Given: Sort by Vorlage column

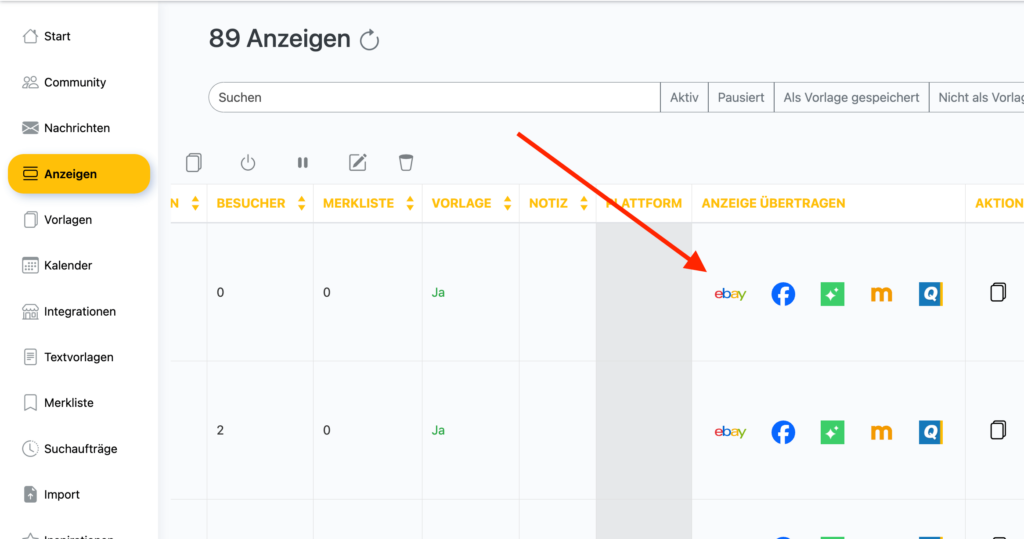Looking at the screenshot, I should pos(506,203).
